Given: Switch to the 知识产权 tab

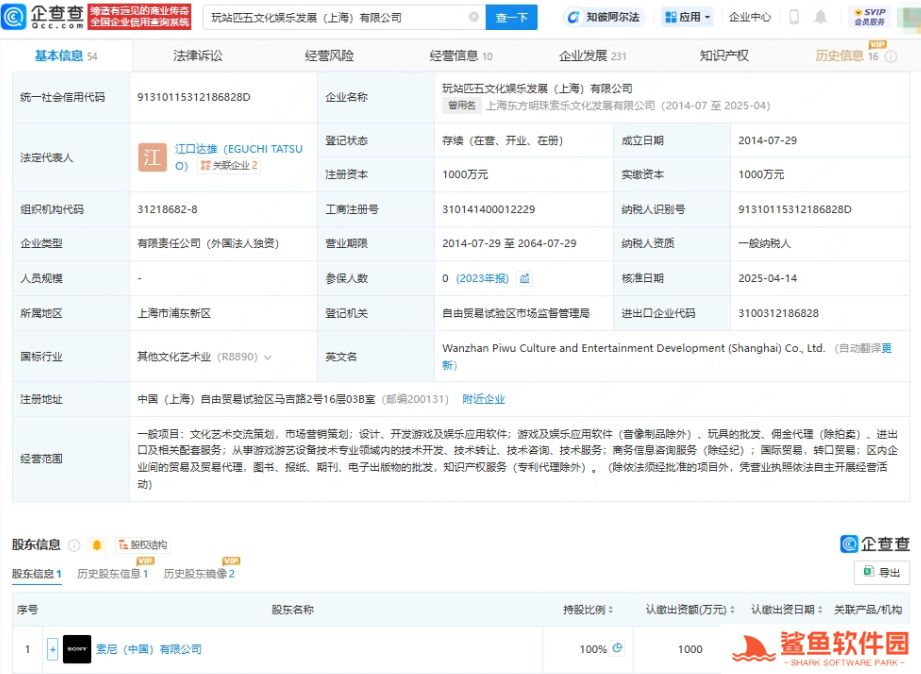Looking at the screenshot, I should (723, 56).
